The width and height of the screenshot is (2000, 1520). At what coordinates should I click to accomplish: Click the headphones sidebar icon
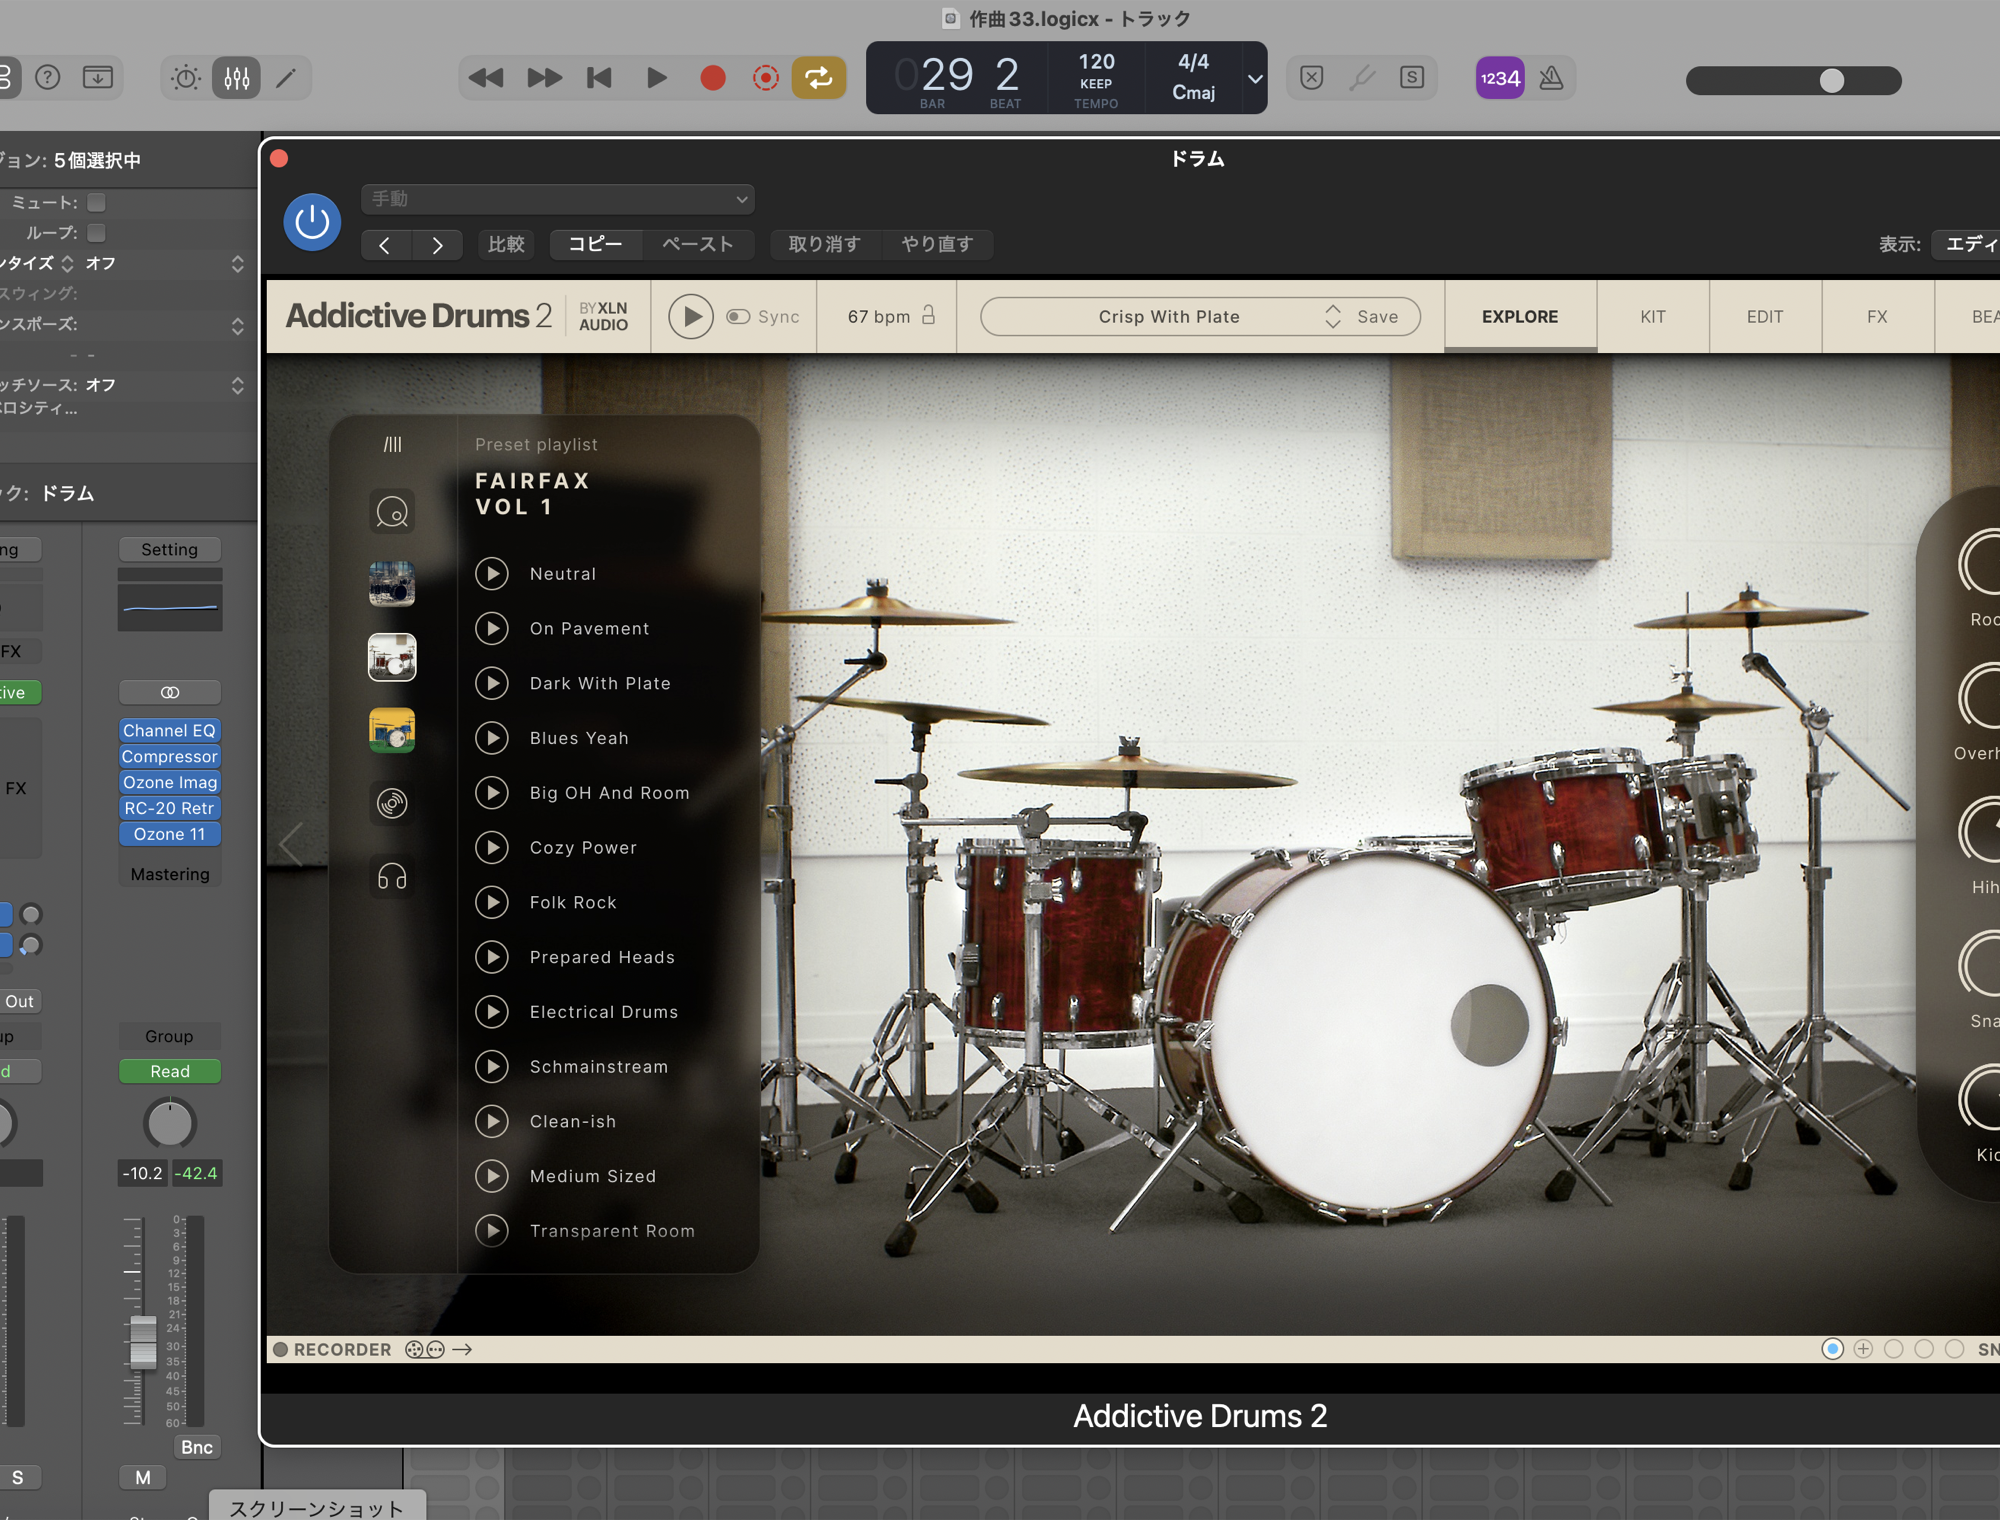click(x=392, y=877)
